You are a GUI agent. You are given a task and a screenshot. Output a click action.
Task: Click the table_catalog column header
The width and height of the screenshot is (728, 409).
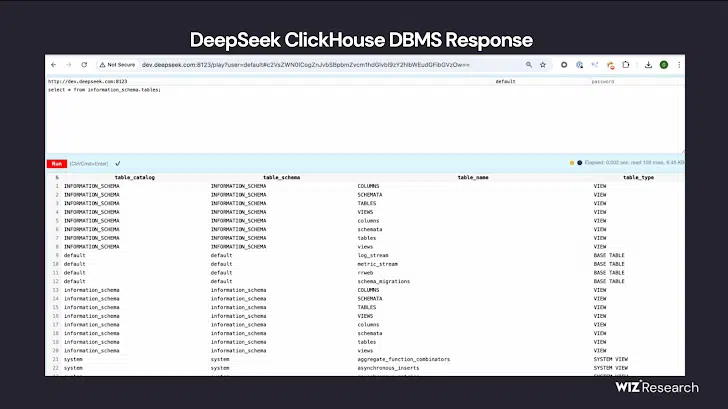pyautogui.click(x=135, y=177)
